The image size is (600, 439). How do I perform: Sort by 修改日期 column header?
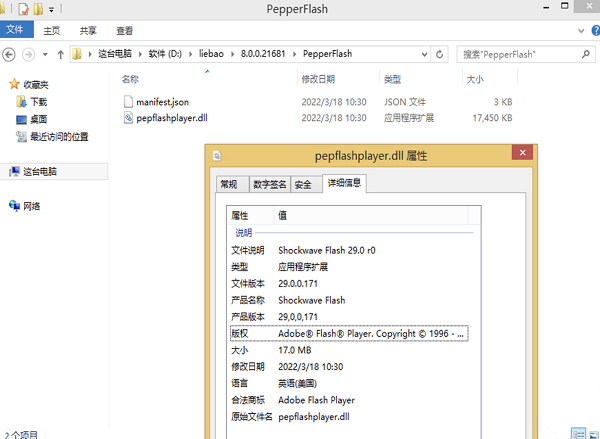(x=318, y=79)
